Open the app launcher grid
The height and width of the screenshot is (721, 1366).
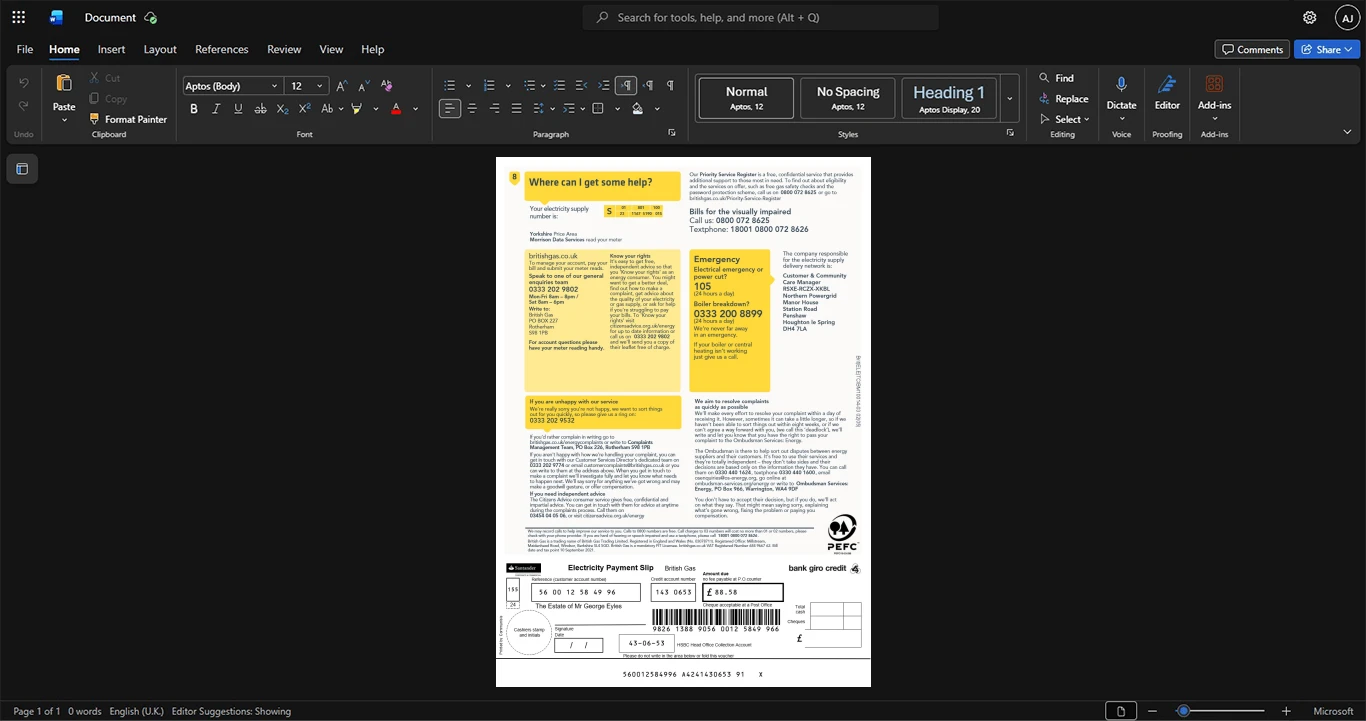tap(18, 17)
